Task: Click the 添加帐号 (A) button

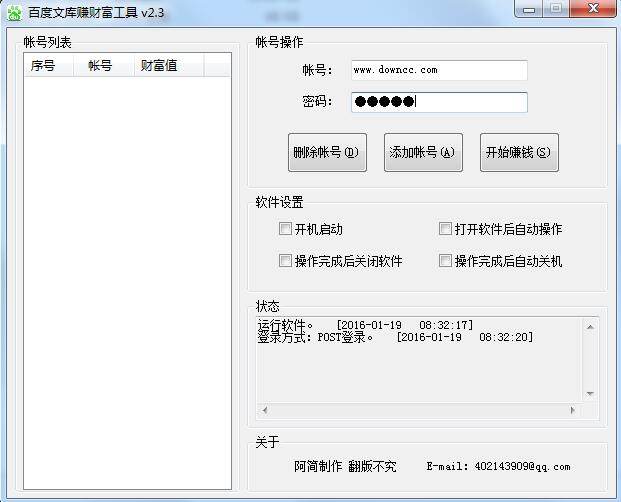Action: [423, 152]
